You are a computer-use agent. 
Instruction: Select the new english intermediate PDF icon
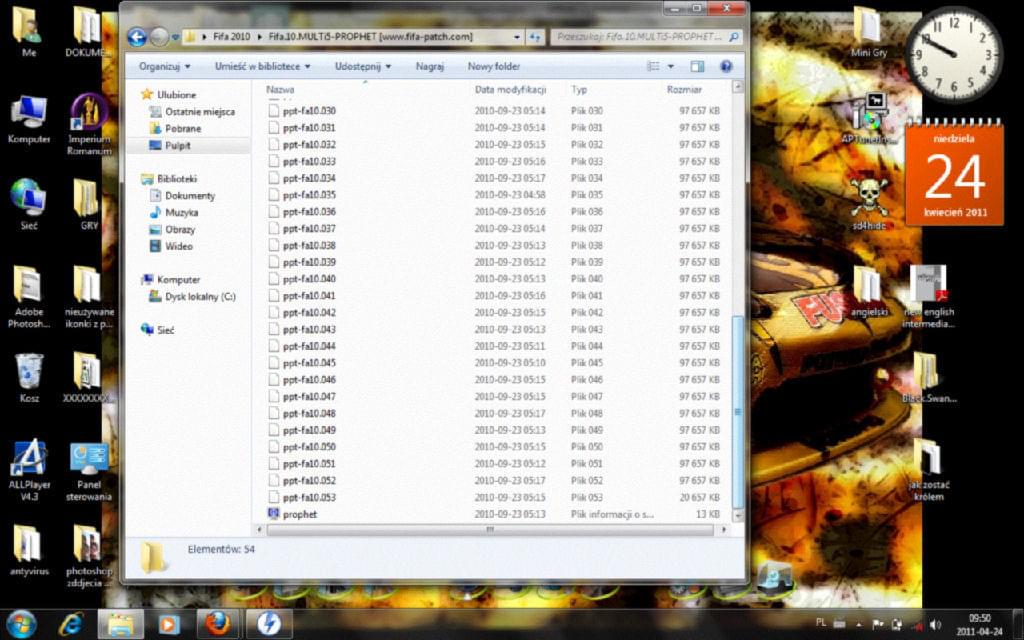pos(928,296)
